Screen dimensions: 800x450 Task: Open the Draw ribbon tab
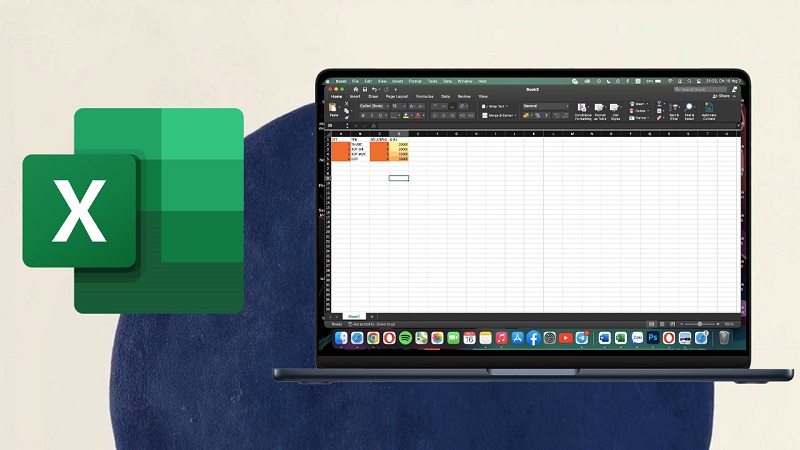point(373,96)
